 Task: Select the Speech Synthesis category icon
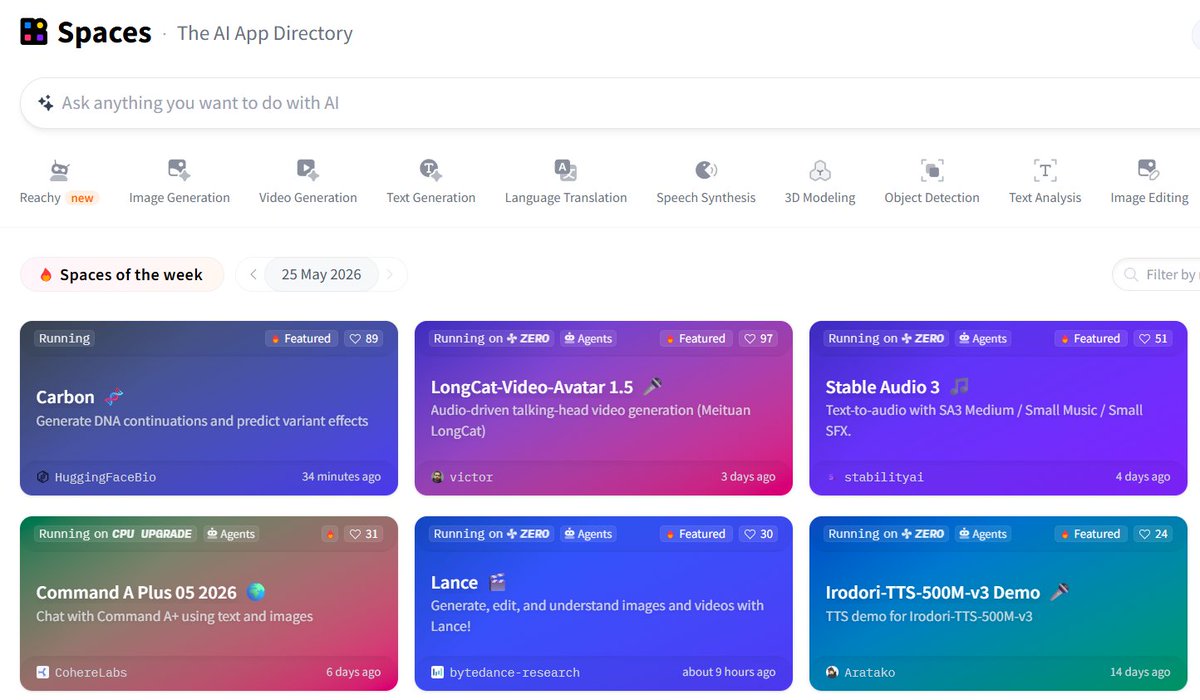(x=706, y=170)
